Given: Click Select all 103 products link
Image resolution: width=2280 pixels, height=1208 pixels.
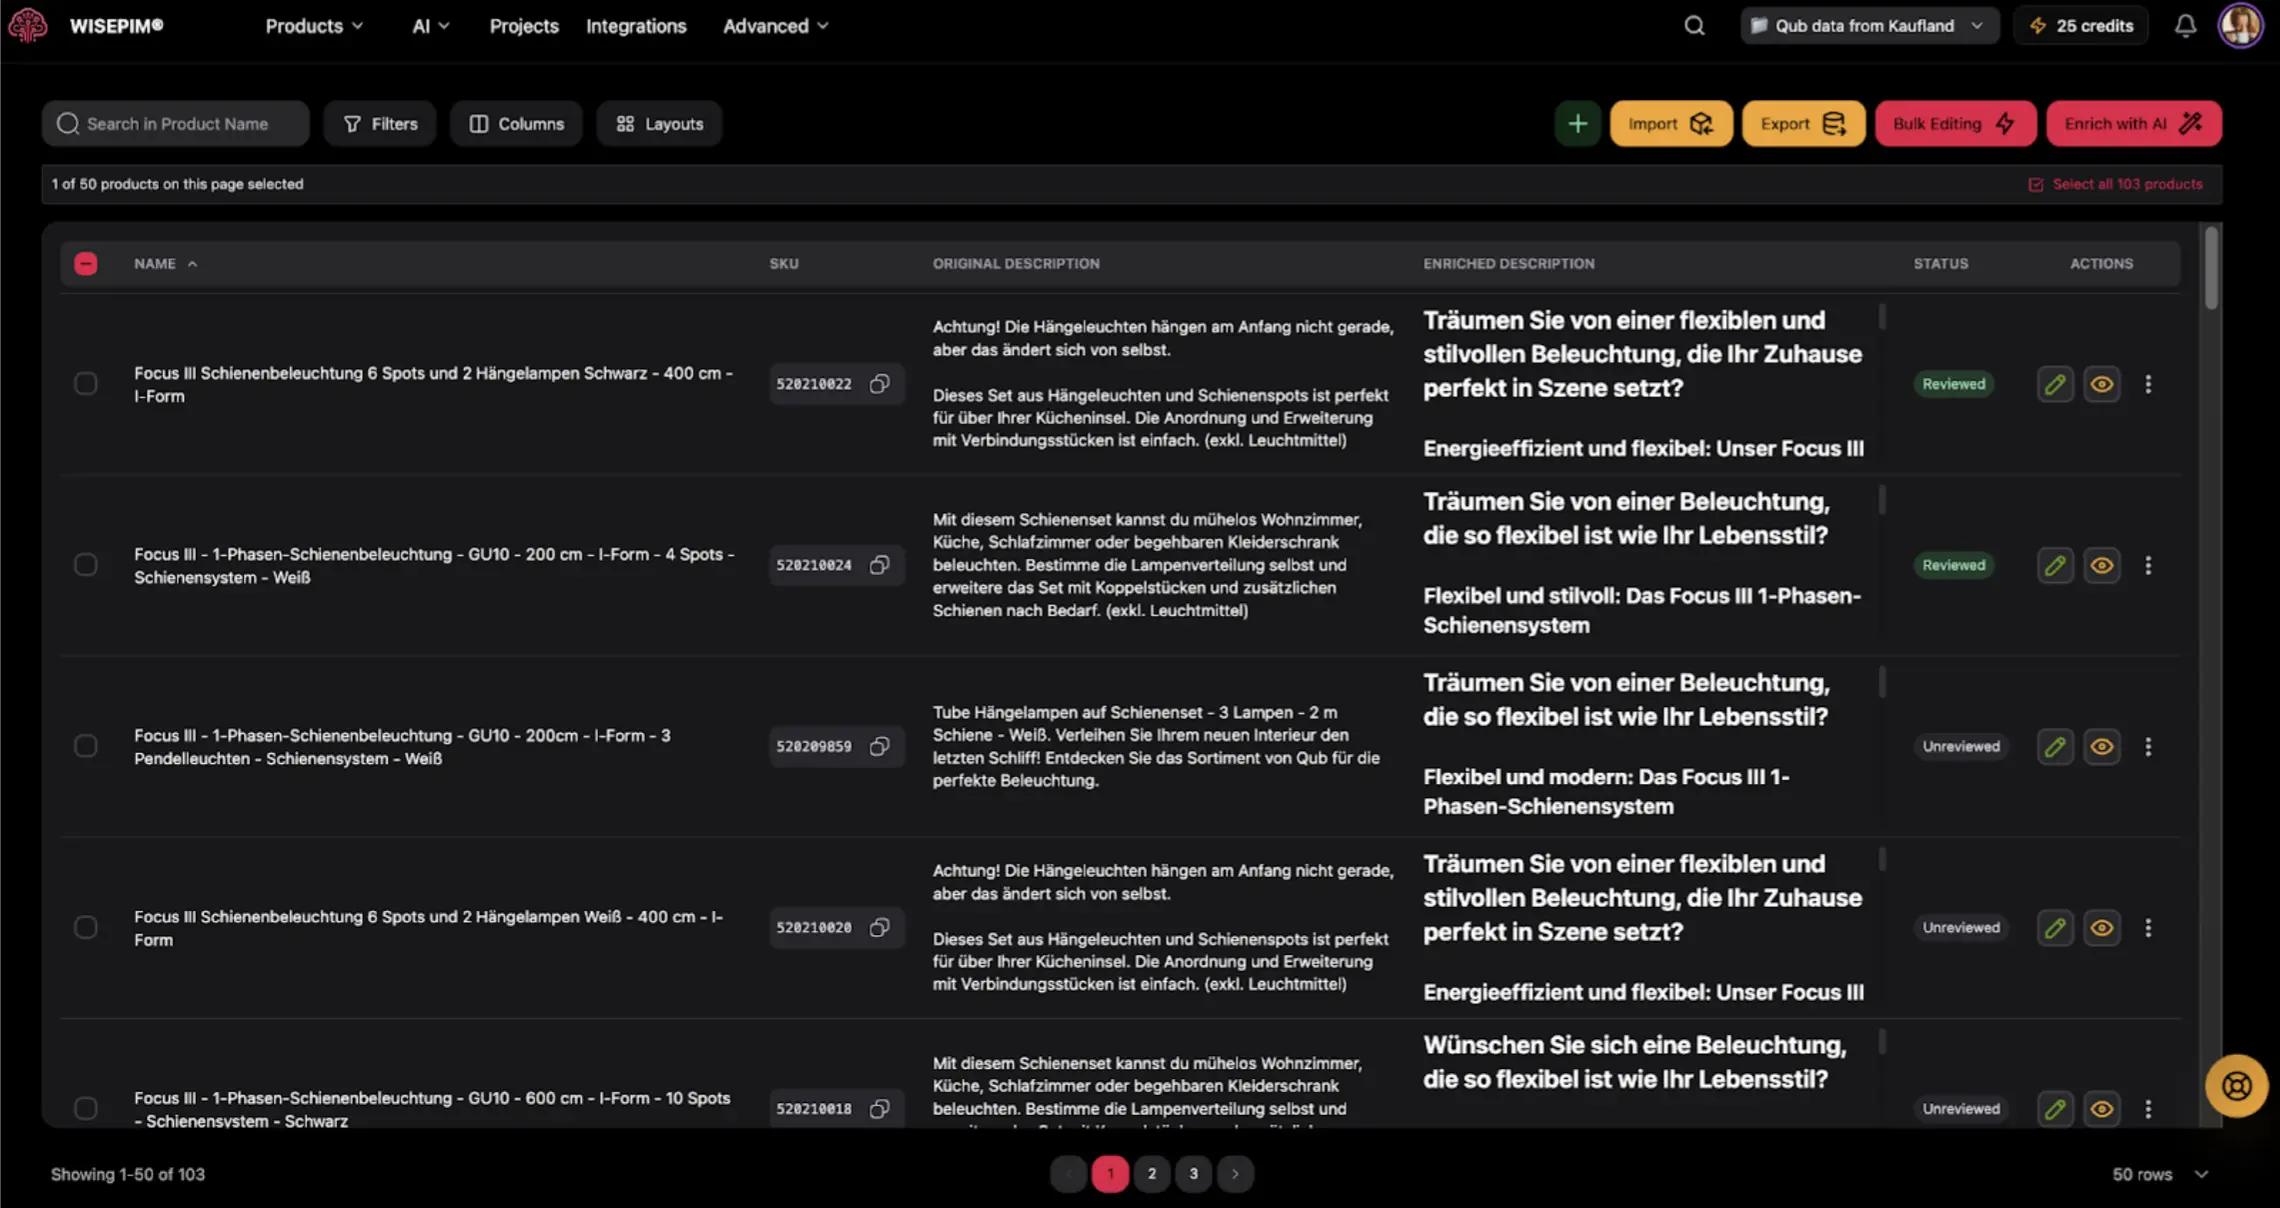Looking at the screenshot, I should coord(2126,184).
